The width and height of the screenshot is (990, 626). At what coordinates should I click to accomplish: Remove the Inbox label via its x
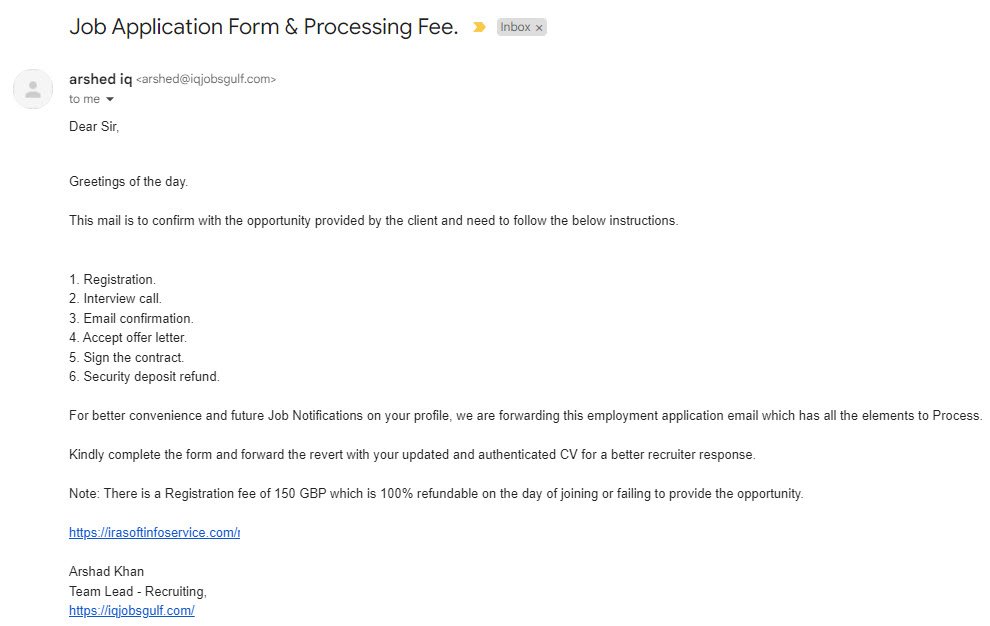(x=539, y=28)
